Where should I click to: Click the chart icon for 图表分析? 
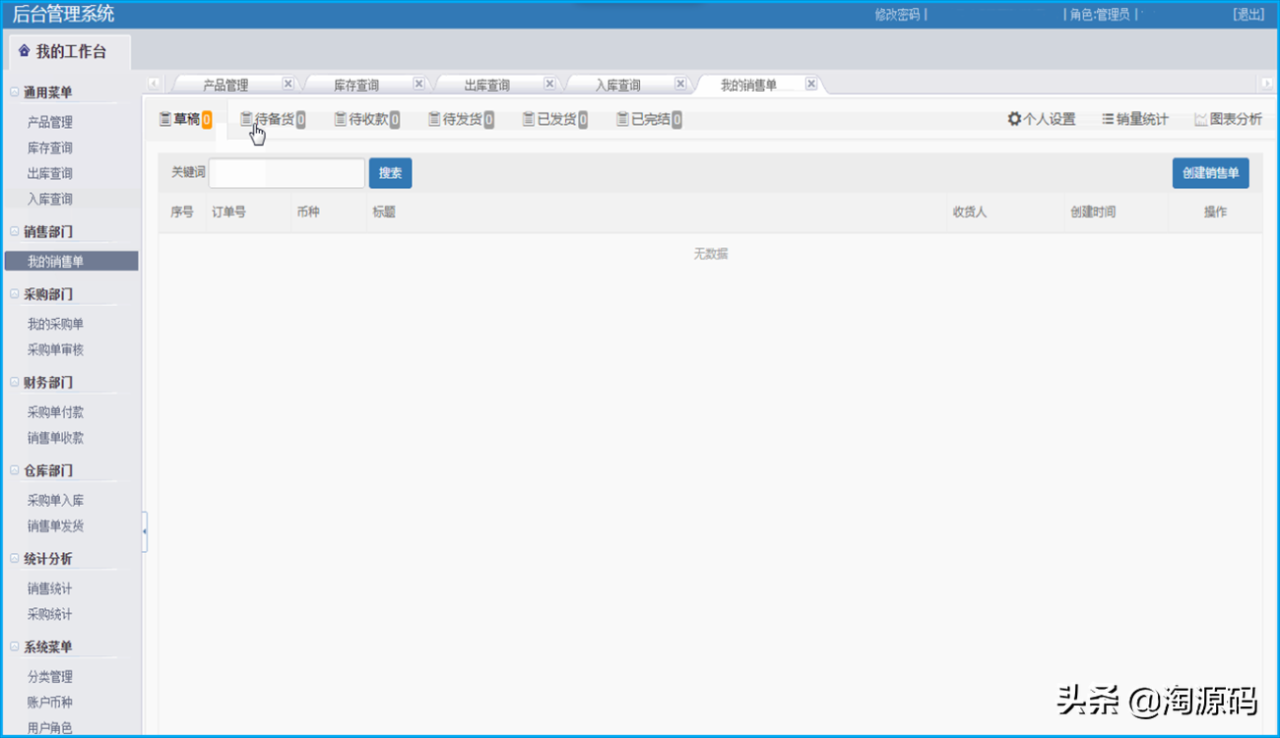coord(1200,119)
